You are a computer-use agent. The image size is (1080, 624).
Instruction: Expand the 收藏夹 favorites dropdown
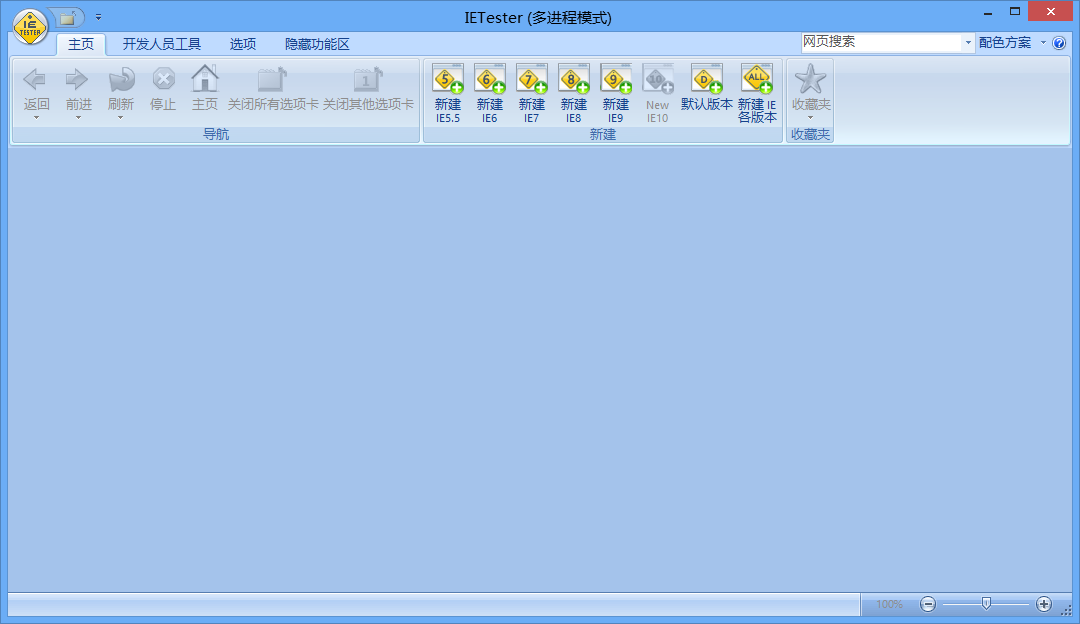coord(811,116)
